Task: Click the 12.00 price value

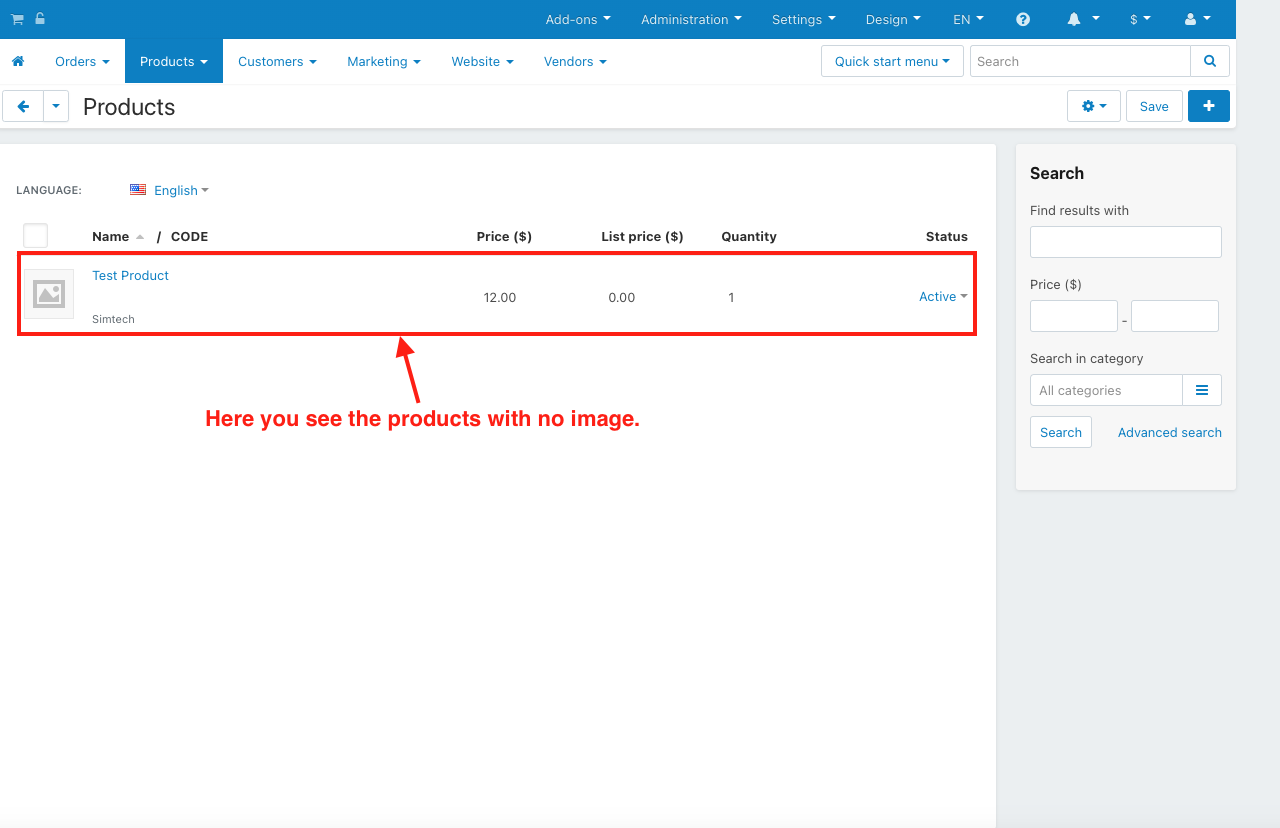Action: tap(500, 297)
